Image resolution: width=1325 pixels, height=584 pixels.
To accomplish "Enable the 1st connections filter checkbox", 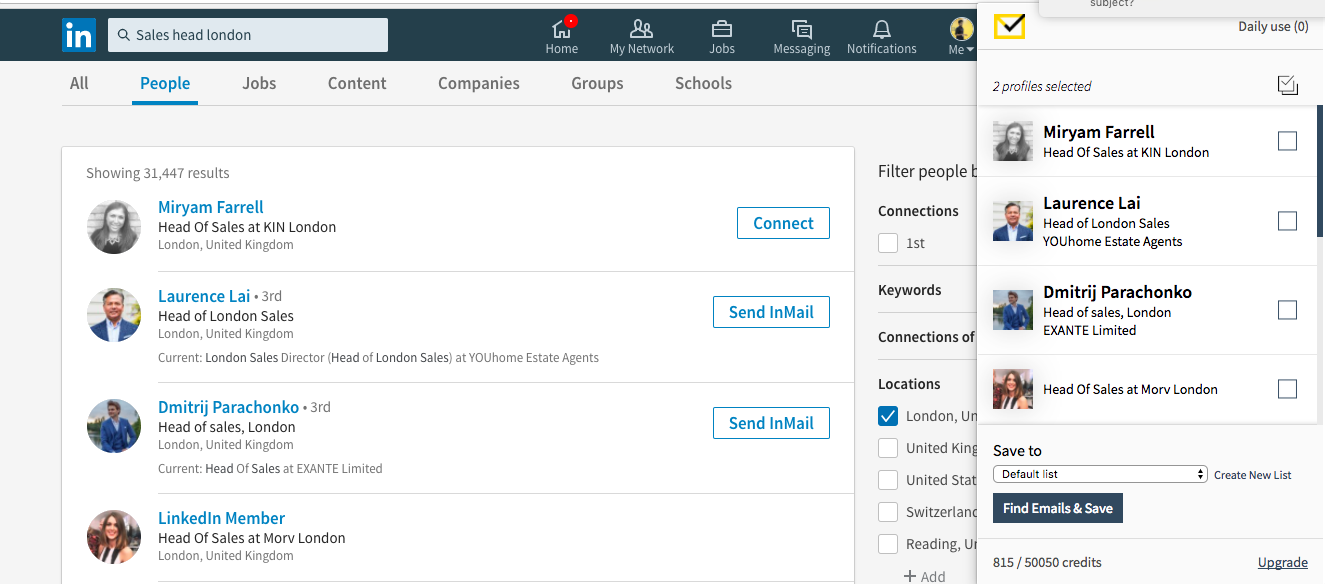I will click(x=888, y=243).
